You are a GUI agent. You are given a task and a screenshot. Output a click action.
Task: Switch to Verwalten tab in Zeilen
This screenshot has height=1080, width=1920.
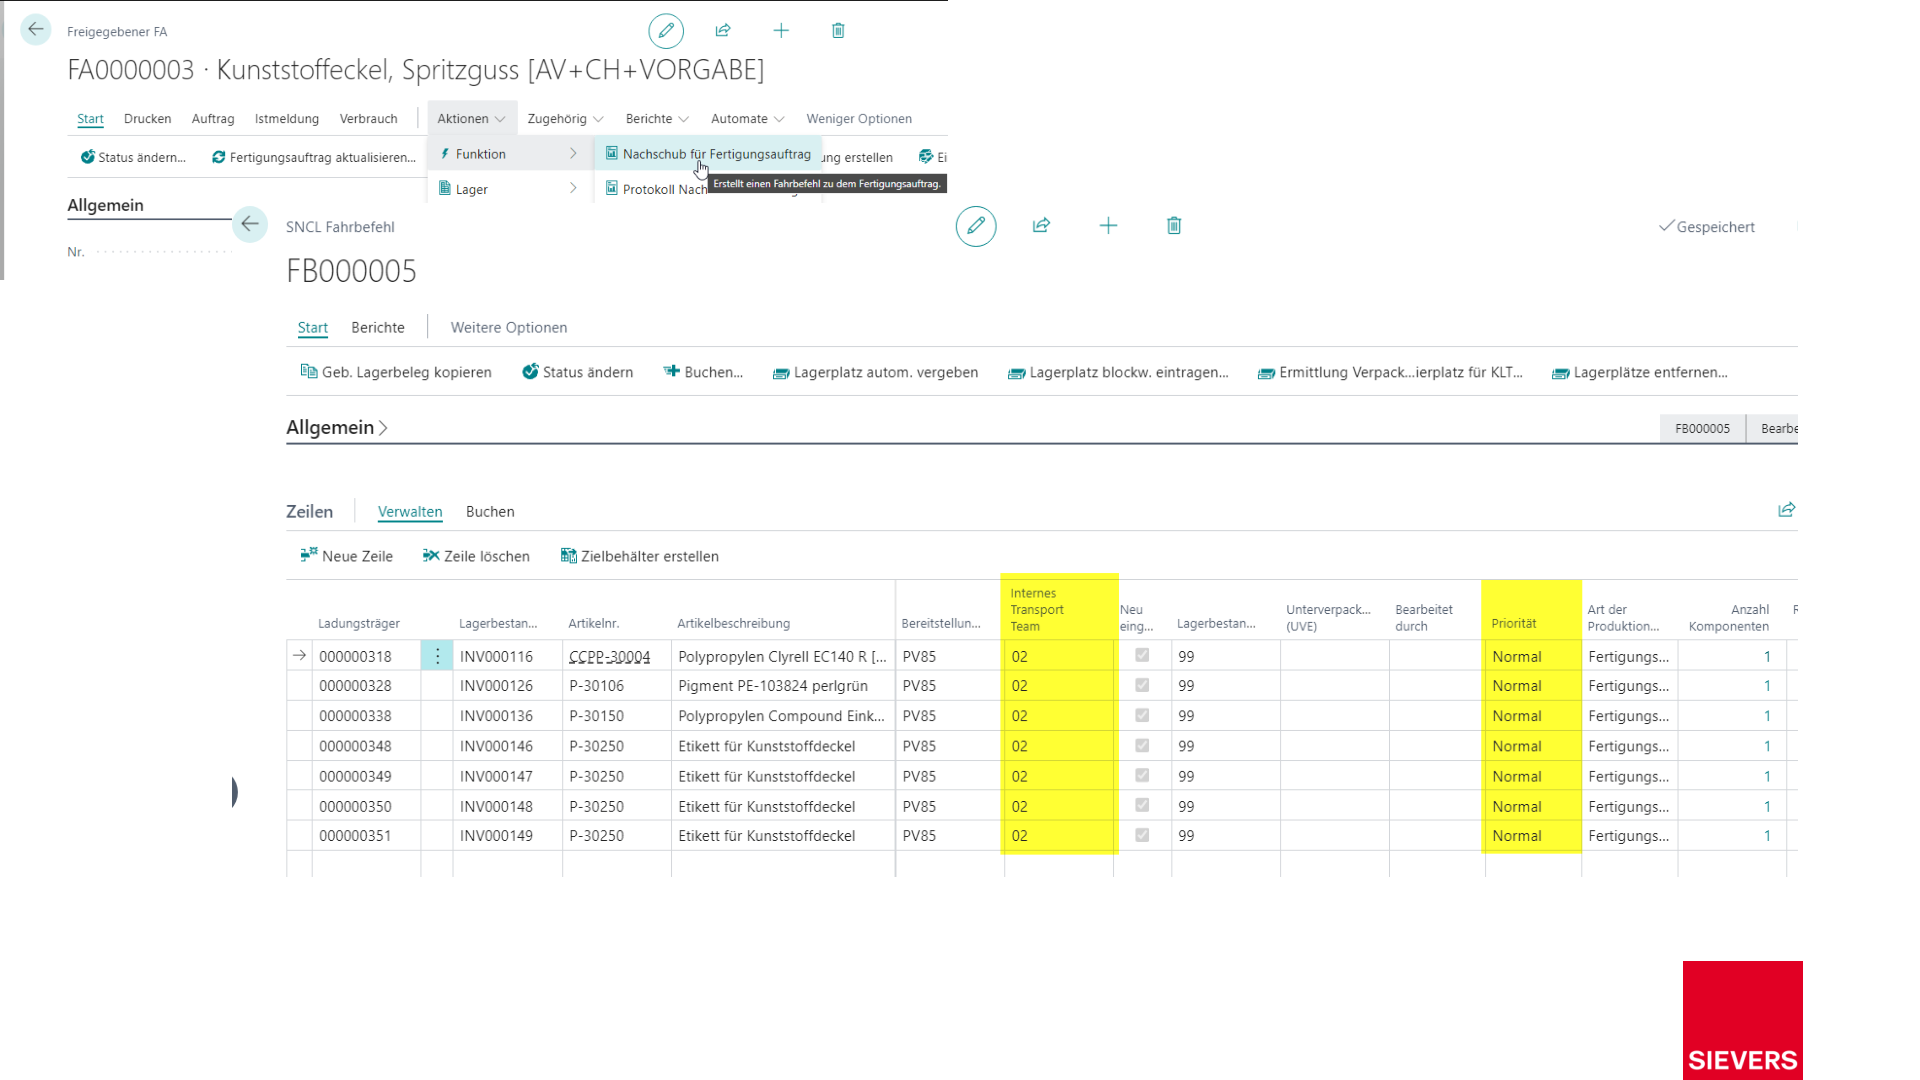tap(410, 511)
